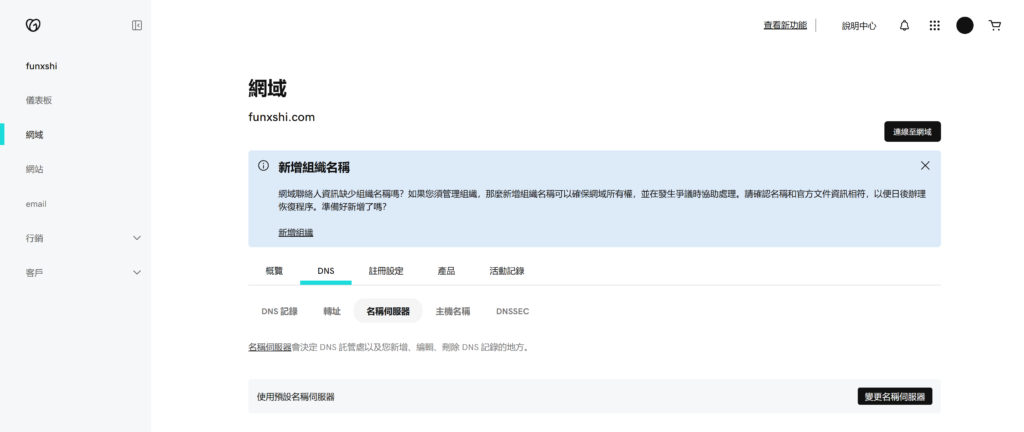Go to 儀表板 in the sidebar
The height and width of the screenshot is (432, 1024).
(39, 100)
